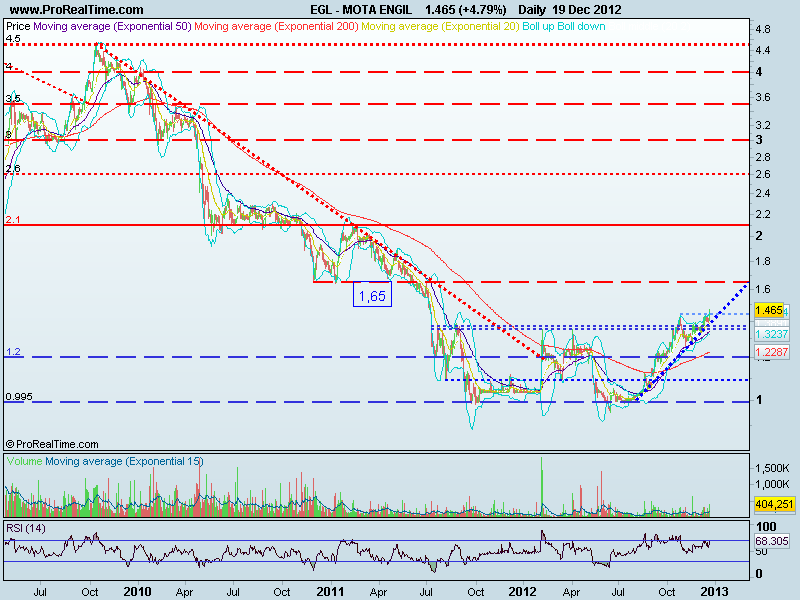Click the 4.5 resistance level label
This screenshot has width=800, height=600.
tap(13, 39)
